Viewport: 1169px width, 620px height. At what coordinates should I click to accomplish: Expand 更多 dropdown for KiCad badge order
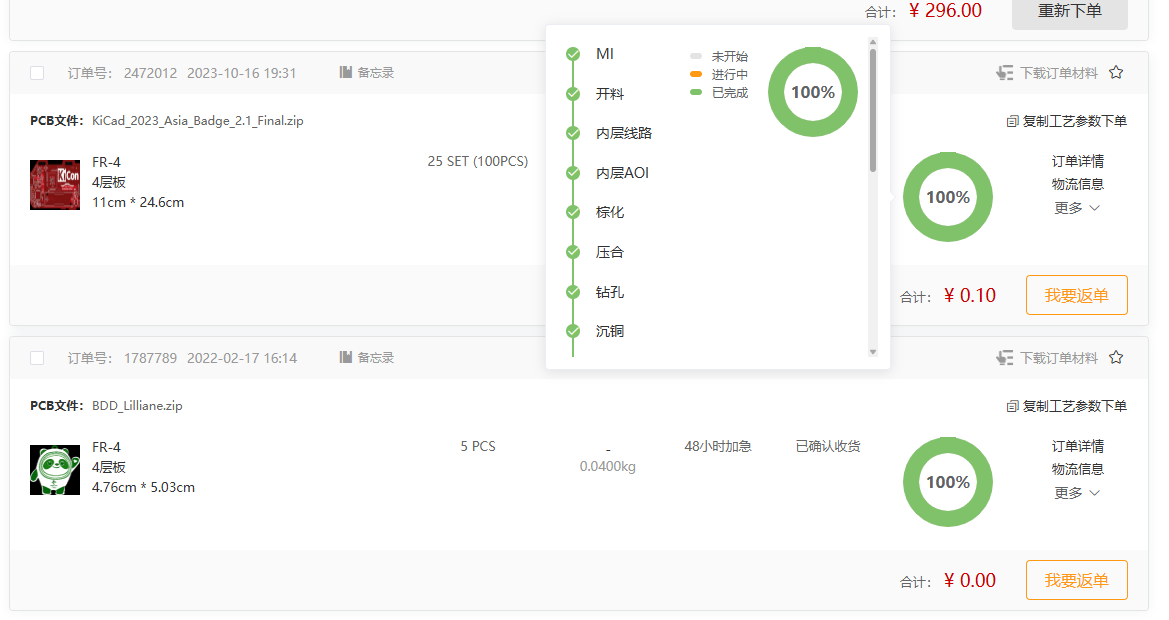1077,208
